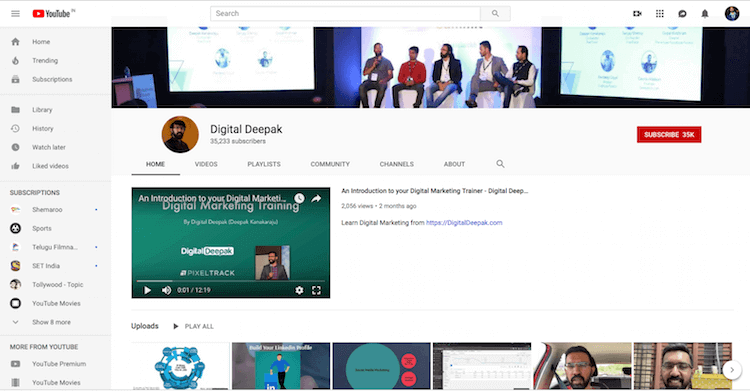Open the notifications bell
750x391 pixels.
705,13
